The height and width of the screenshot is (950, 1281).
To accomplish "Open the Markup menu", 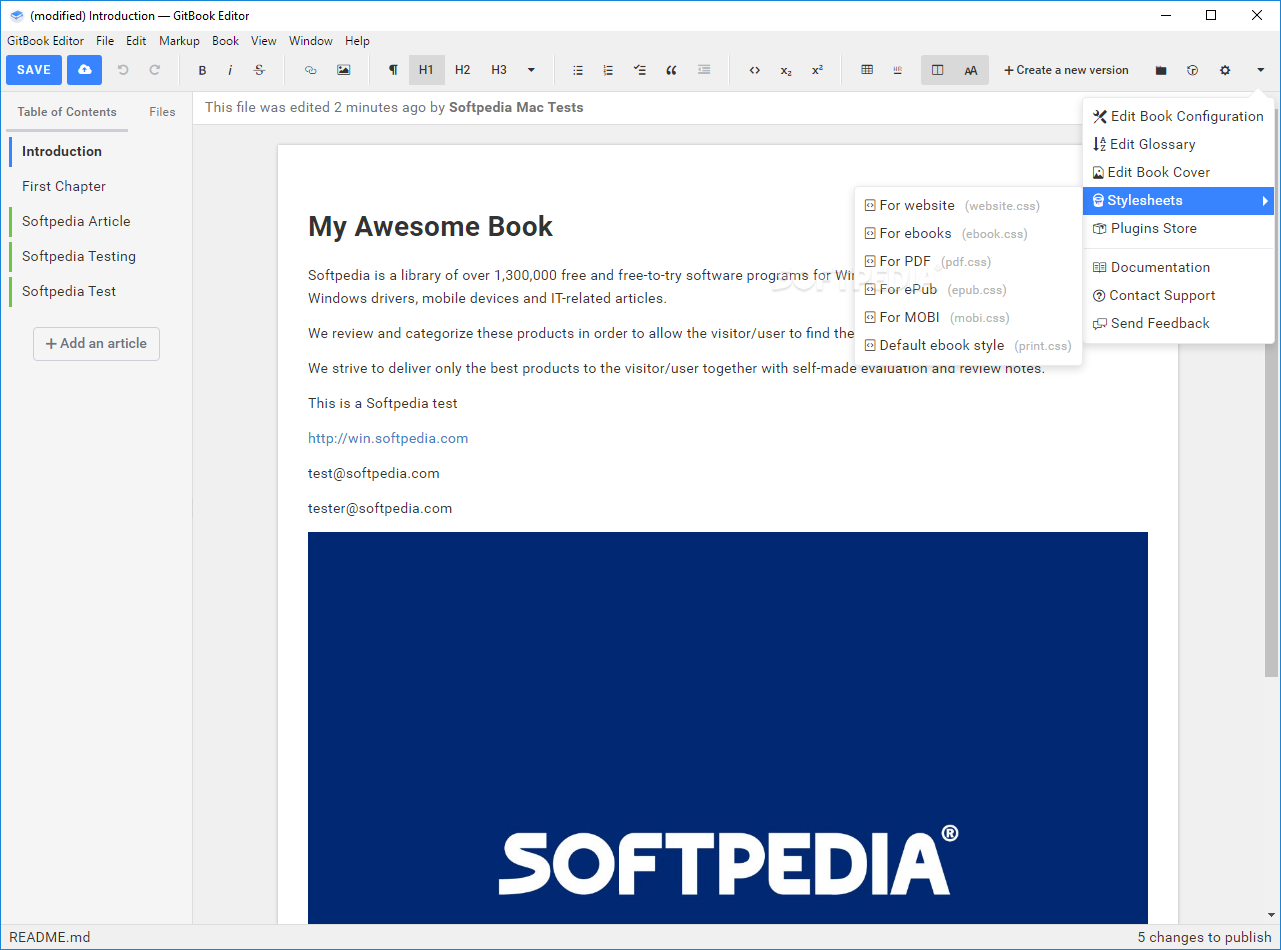I will (179, 41).
